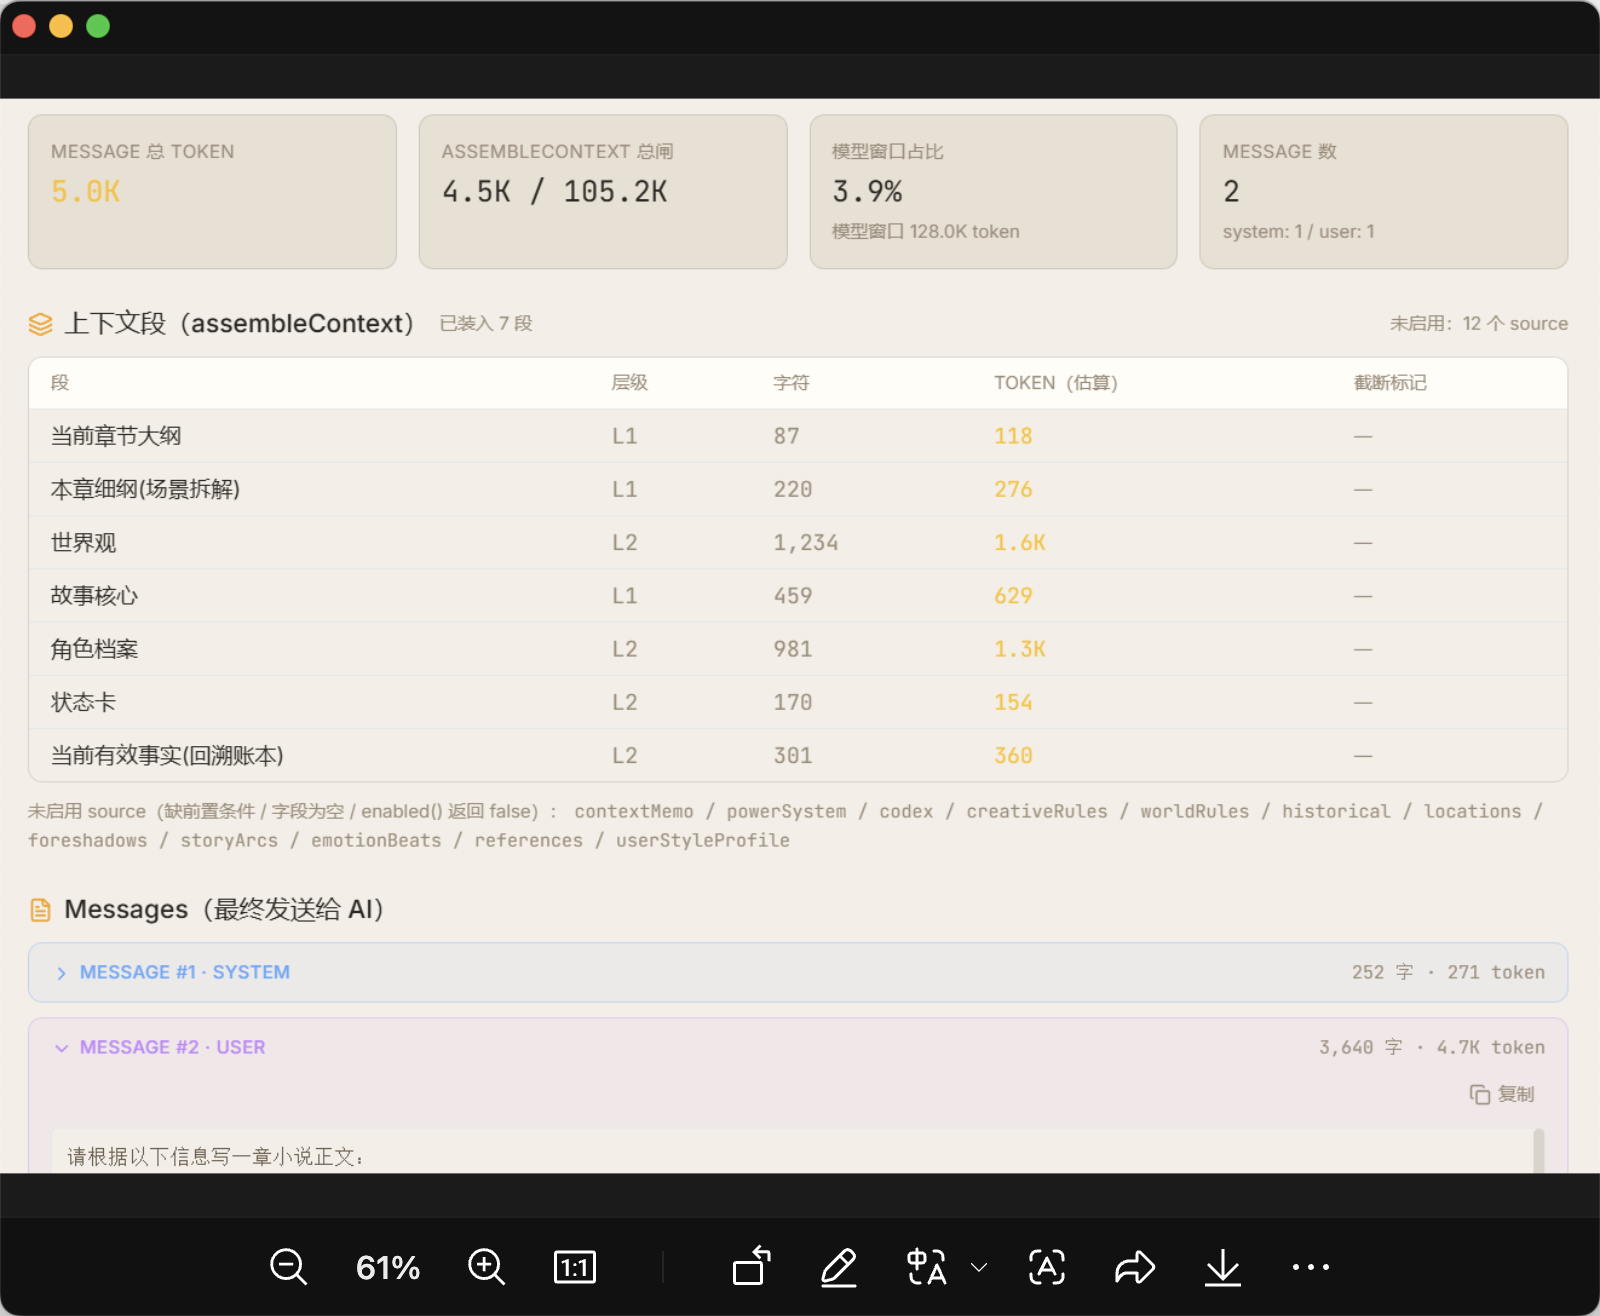Click the 3.9% model window ratio
The height and width of the screenshot is (1316, 1600).
pyautogui.click(x=868, y=191)
